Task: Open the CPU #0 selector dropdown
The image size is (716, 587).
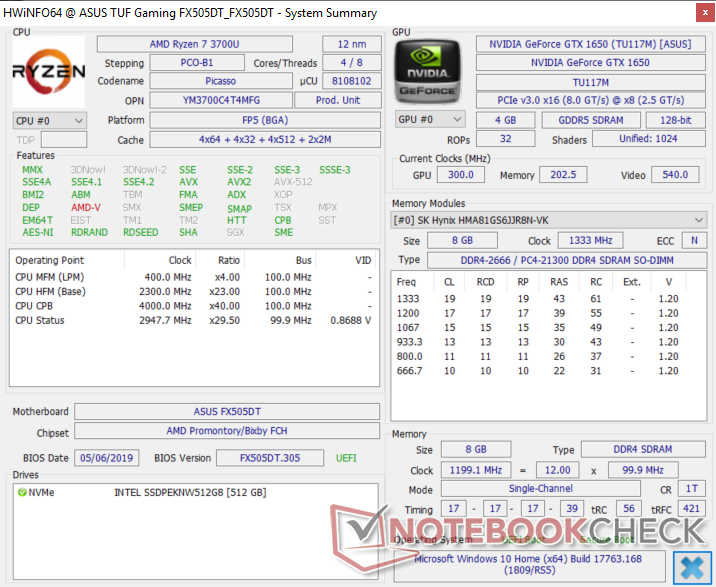Action: [x=49, y=121]
